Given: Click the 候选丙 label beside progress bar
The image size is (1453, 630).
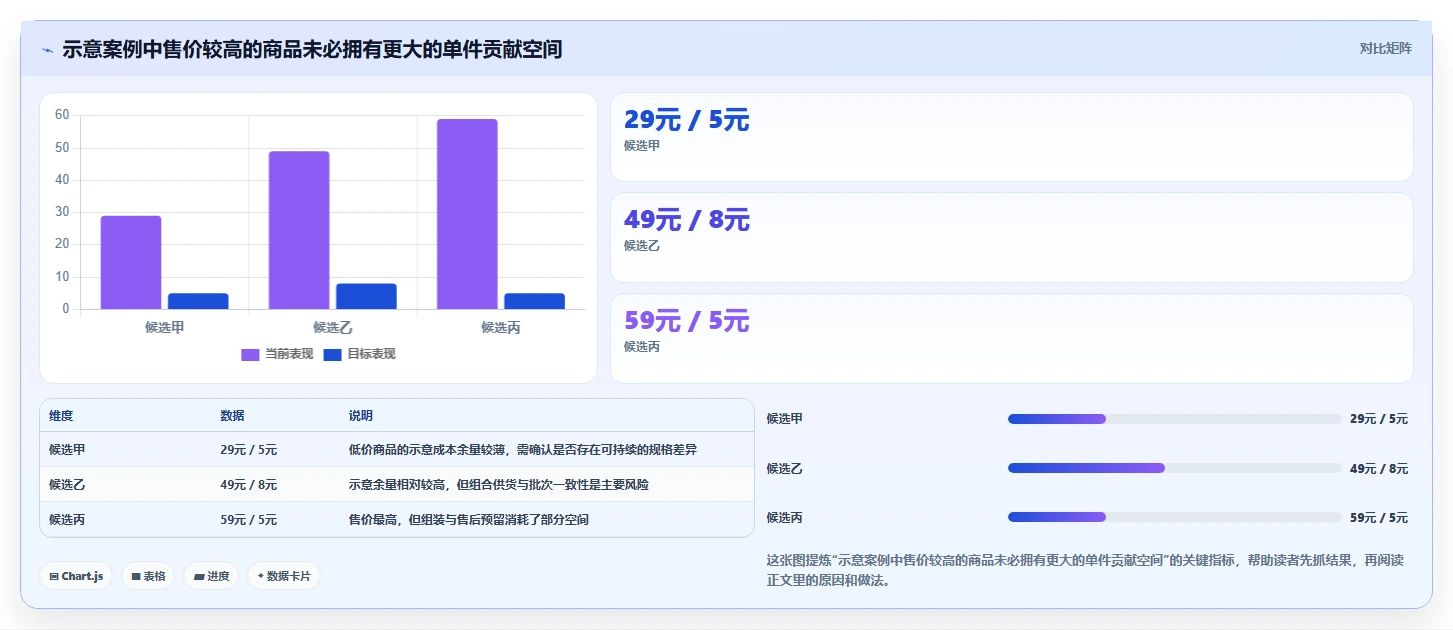Looking at the screenshot, I should pyautogui.click(x=785, y=518).
